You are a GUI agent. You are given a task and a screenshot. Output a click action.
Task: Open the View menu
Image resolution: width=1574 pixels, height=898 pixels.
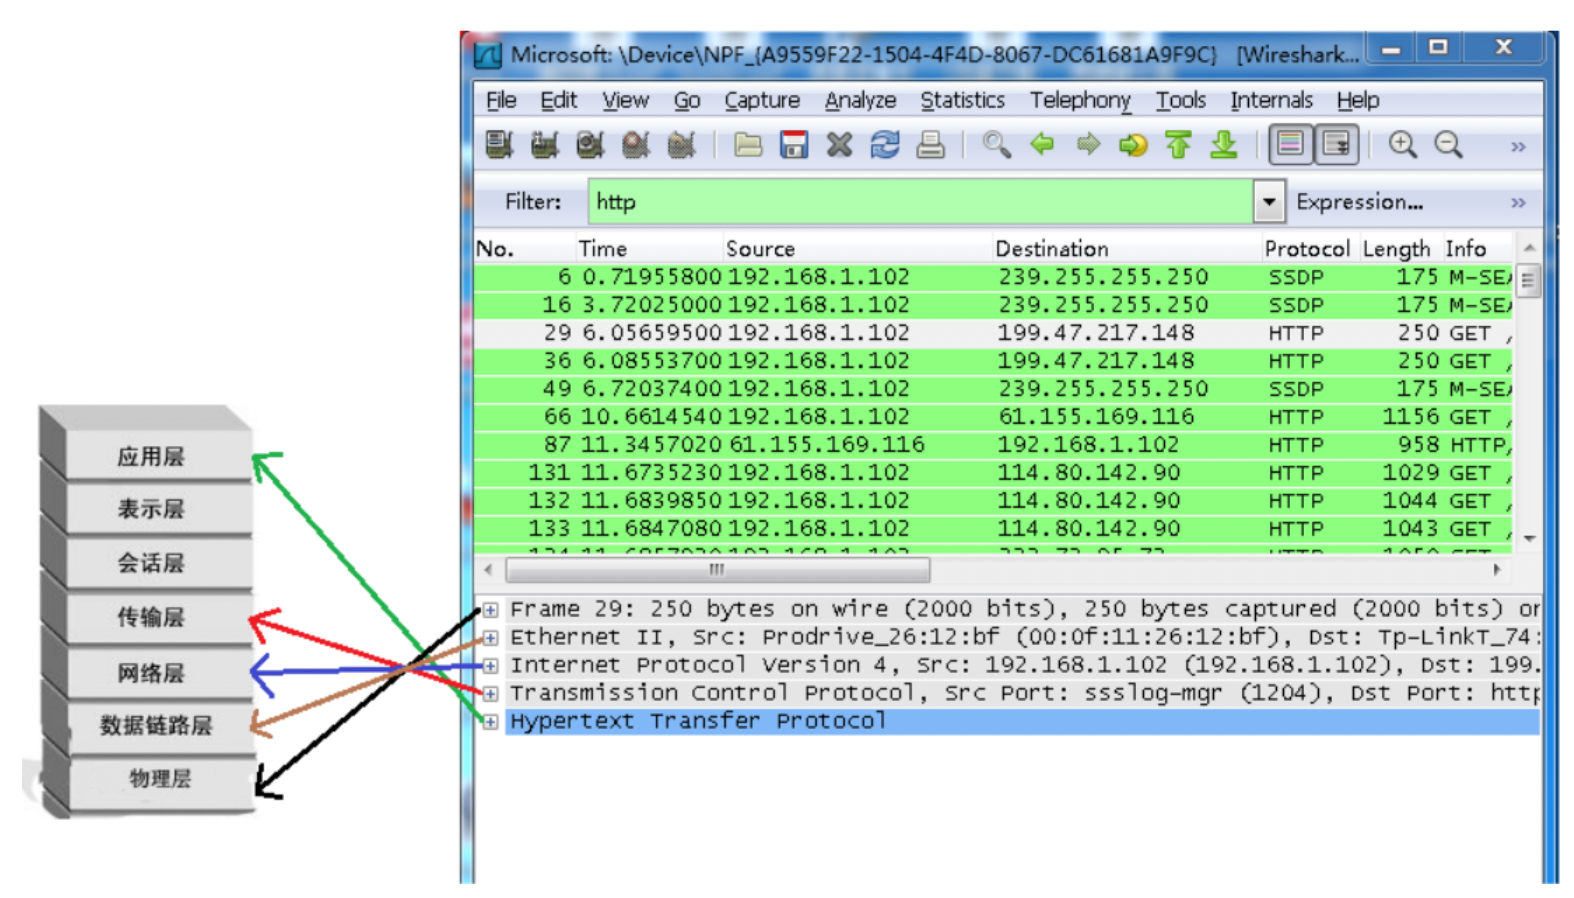[x=625, y=100]
